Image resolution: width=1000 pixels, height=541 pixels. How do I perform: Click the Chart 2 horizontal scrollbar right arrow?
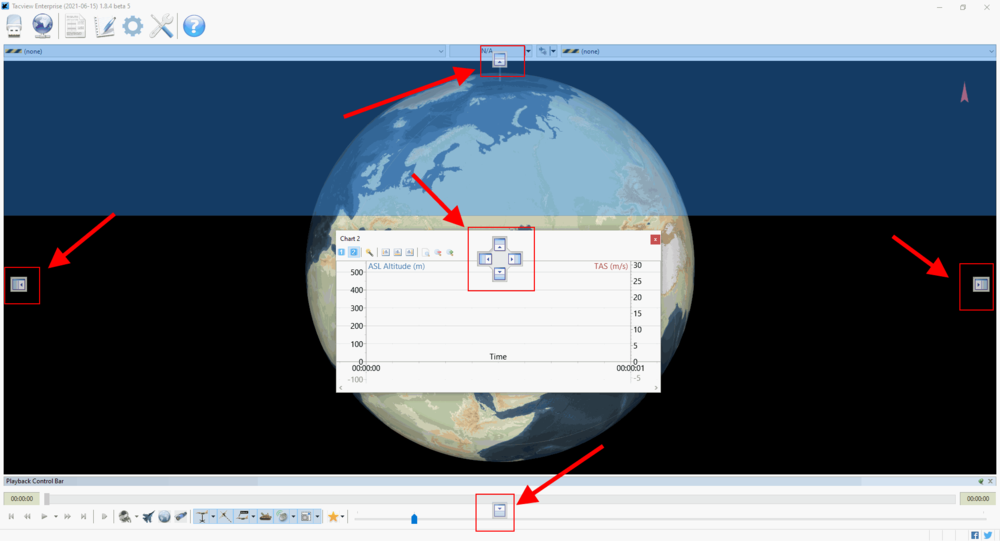pyautogui.click(x=656, y=388)
